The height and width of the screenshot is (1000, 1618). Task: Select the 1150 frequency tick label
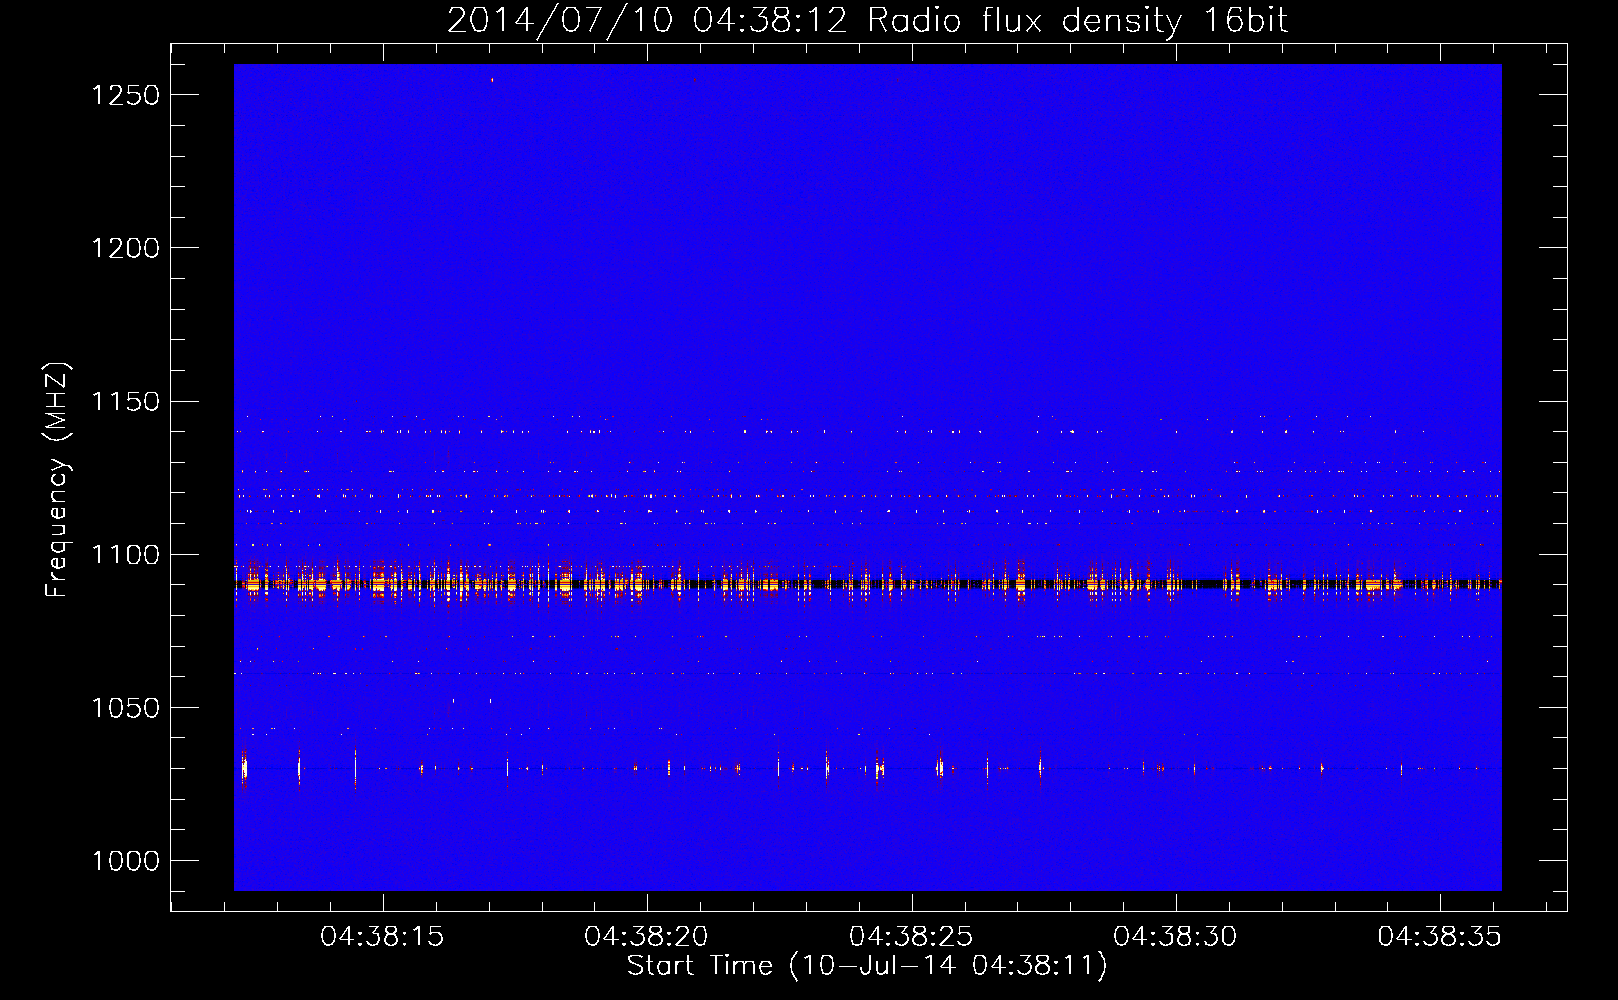click(125, 401)
